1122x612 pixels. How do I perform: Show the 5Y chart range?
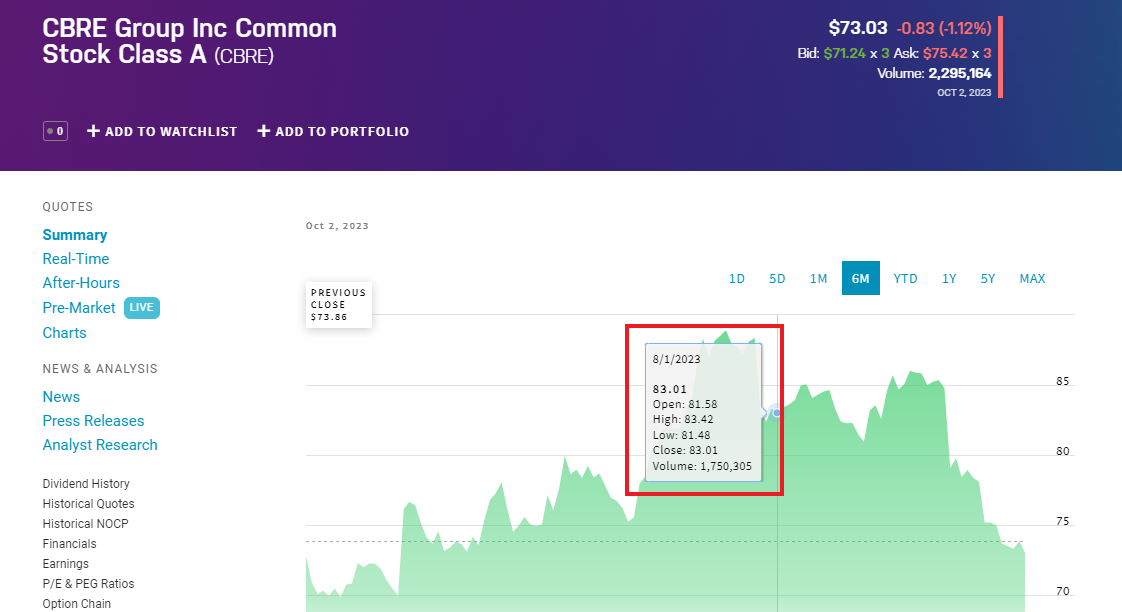[x=988, y=278]
